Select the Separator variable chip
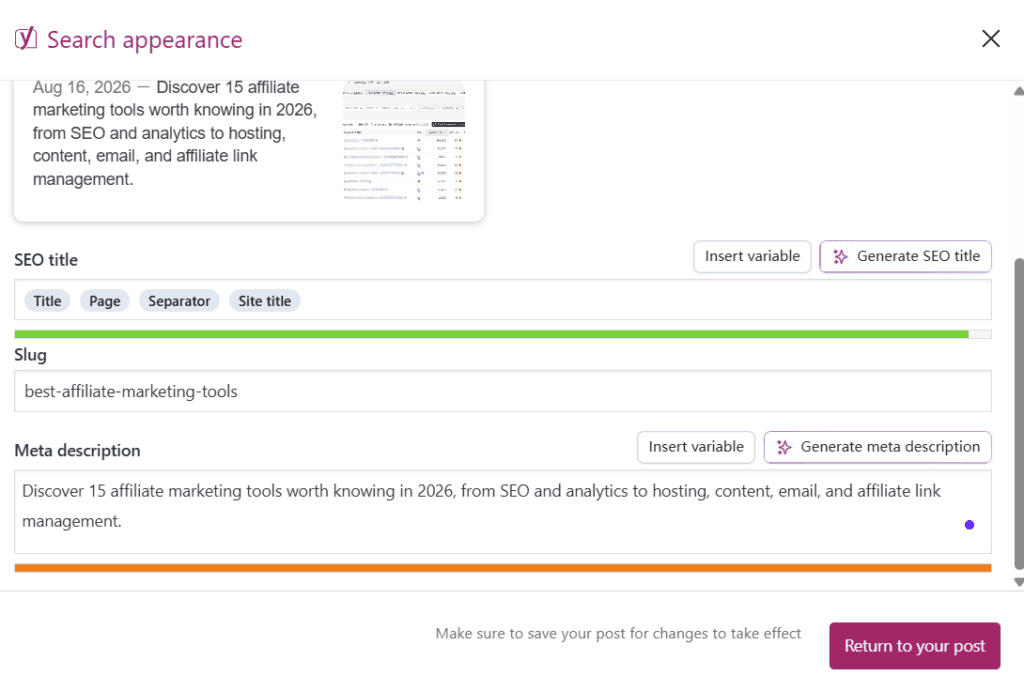This screenshot has height=691, width=1024. (179, 301)
